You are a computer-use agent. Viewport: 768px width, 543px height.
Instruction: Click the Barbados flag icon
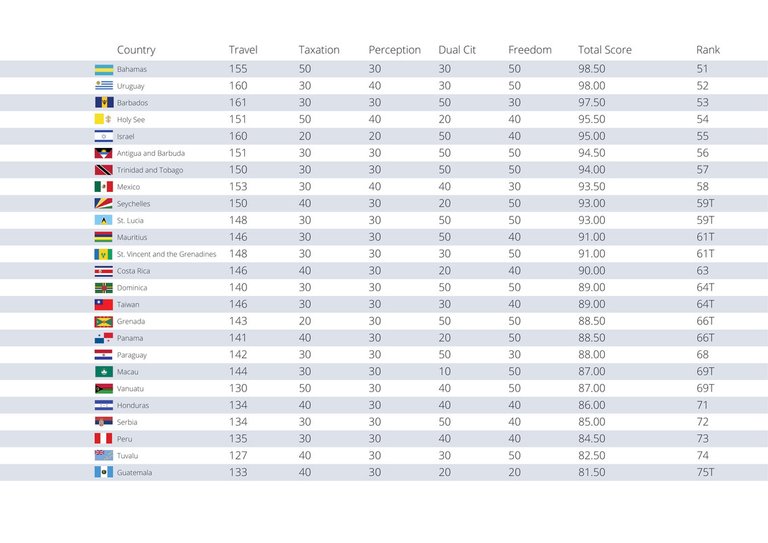click(103, 103)
